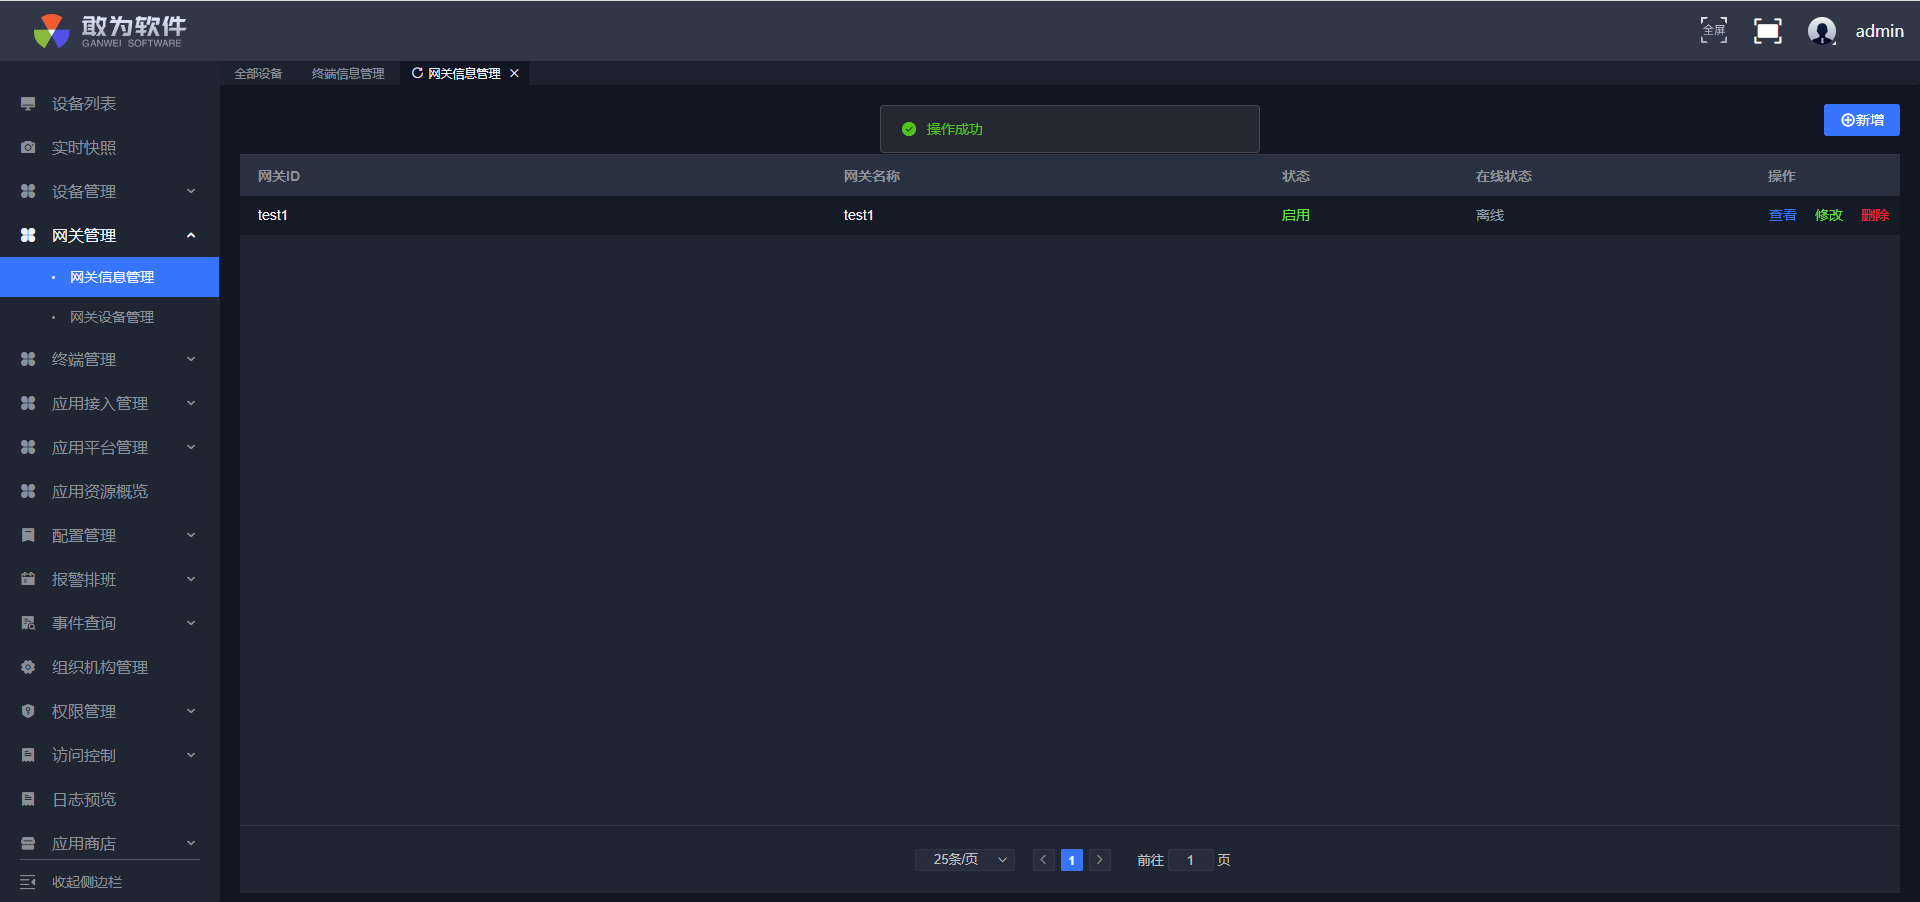Open 网关设备管理 in the sidebar
Screen dimensions: 1920x902
point(112,317)
